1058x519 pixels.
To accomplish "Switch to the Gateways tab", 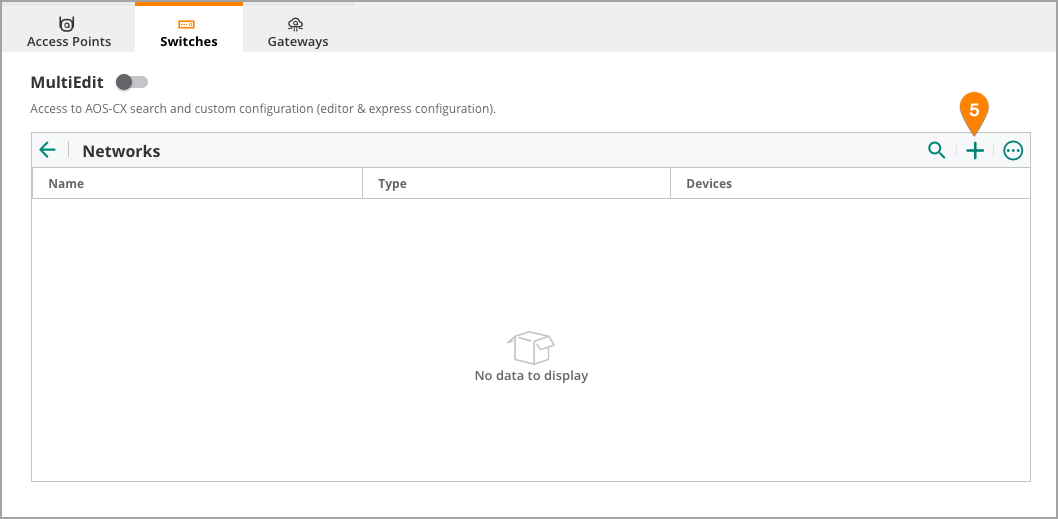I will 298,34.
